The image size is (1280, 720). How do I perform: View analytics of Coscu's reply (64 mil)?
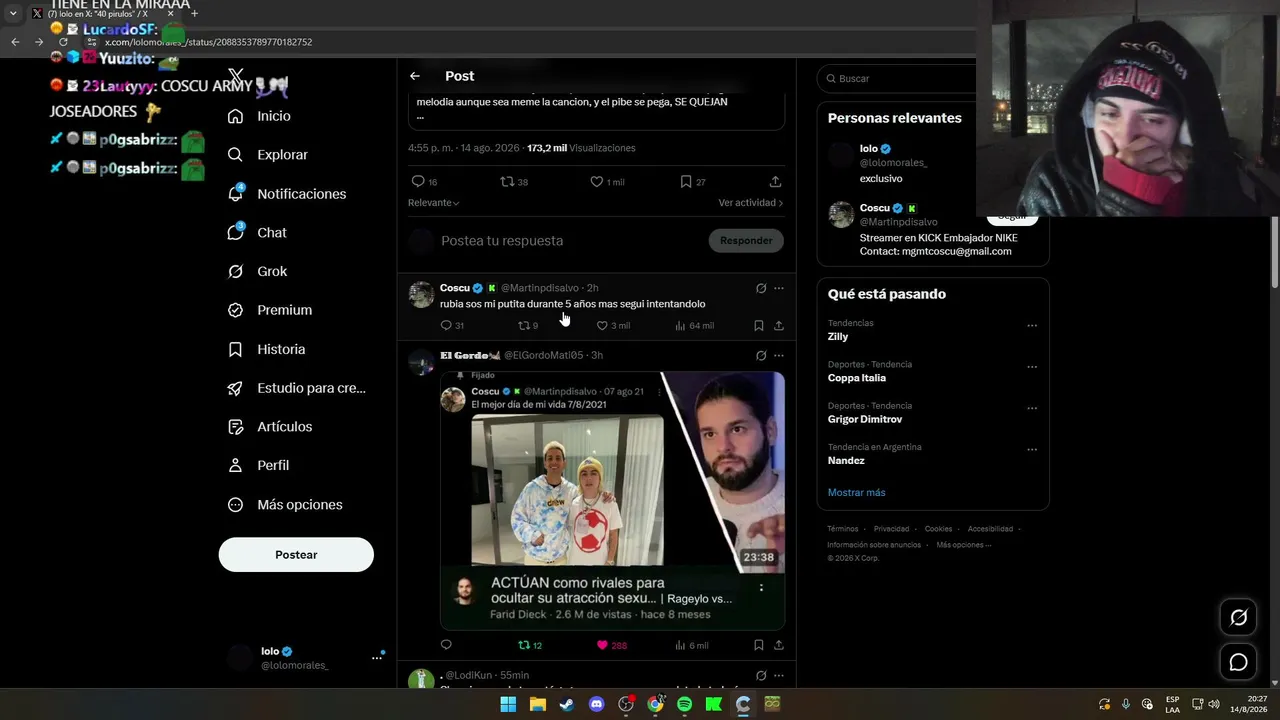[x=694, y=325]
